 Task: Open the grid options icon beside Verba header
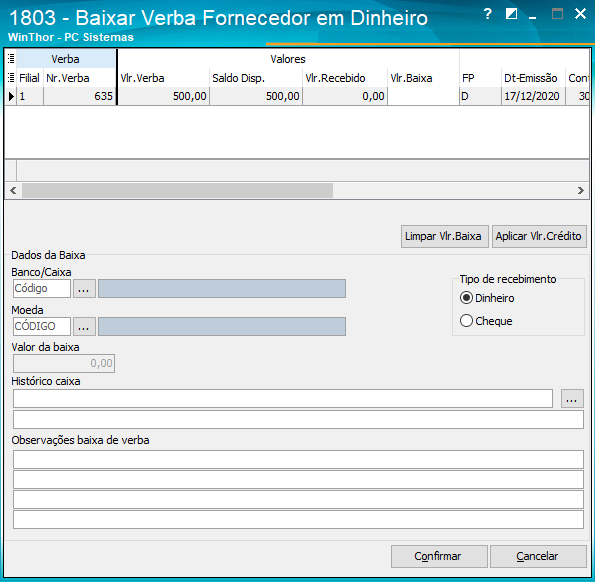click(x=11, y=58)
